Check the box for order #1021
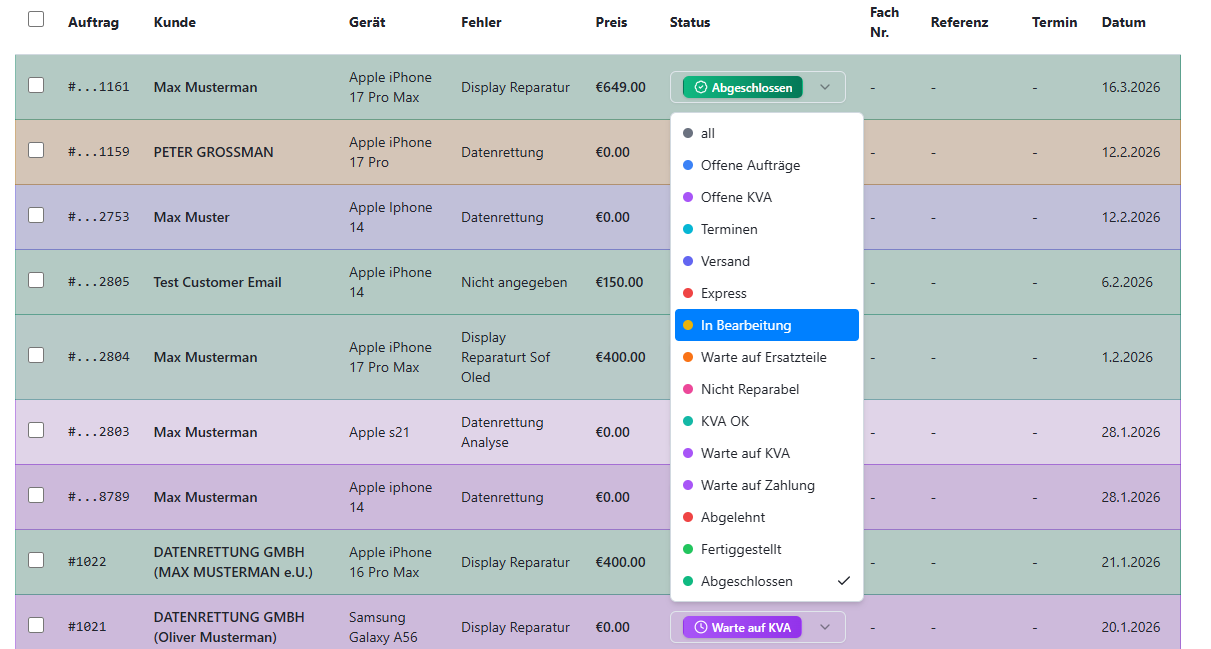Image resolution: width=1211 pixels, height=649 pixels. pos(36,625)
